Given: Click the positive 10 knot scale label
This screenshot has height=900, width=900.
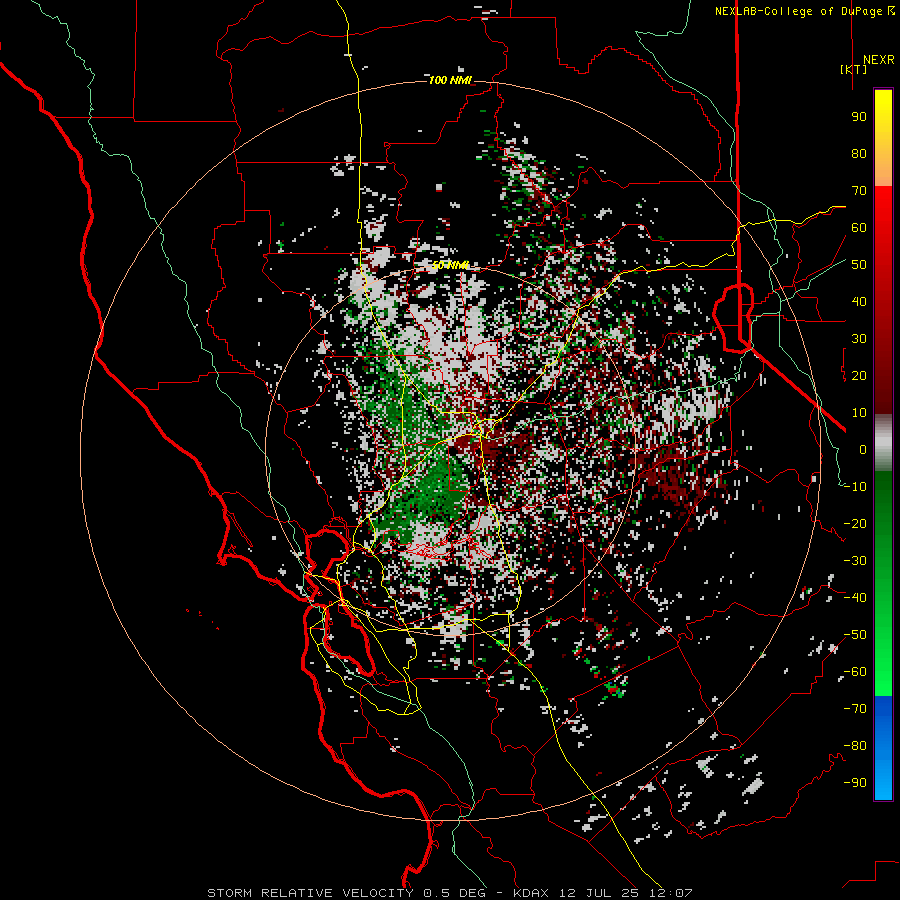Looking at the screenshot, I should tap(859, 413).
